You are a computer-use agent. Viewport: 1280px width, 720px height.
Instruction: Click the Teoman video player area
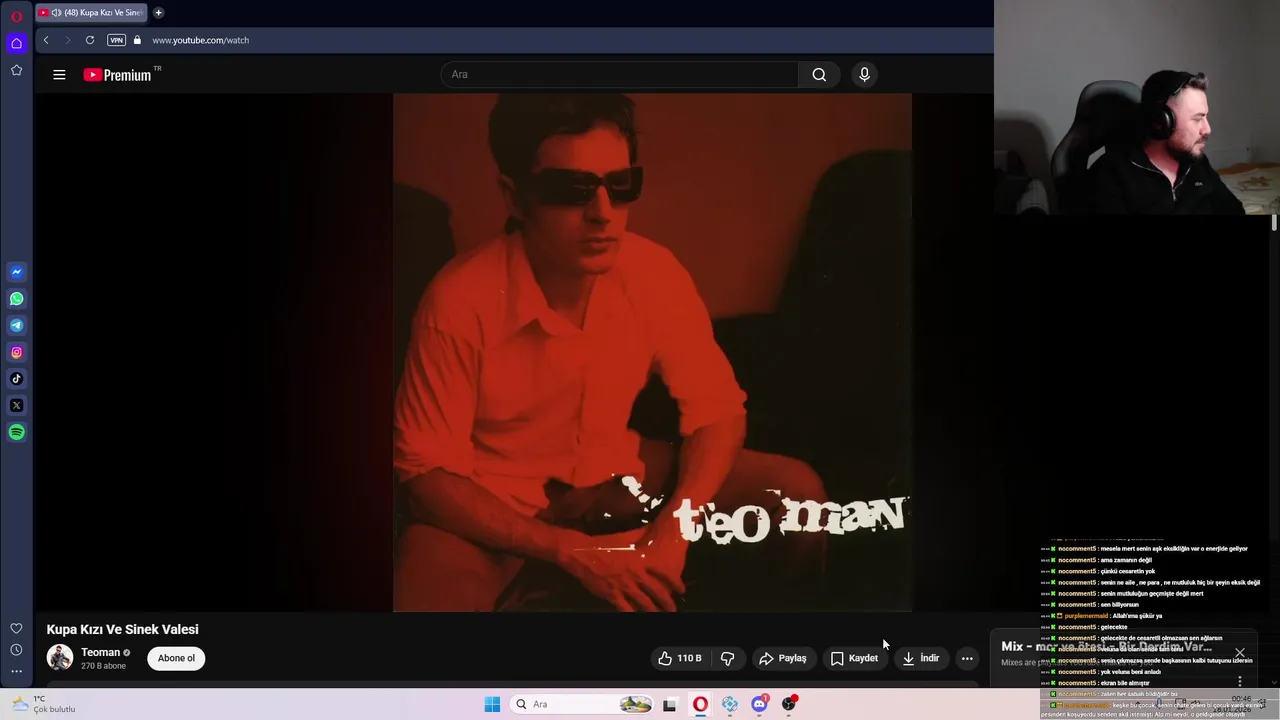tap(652, 352)
